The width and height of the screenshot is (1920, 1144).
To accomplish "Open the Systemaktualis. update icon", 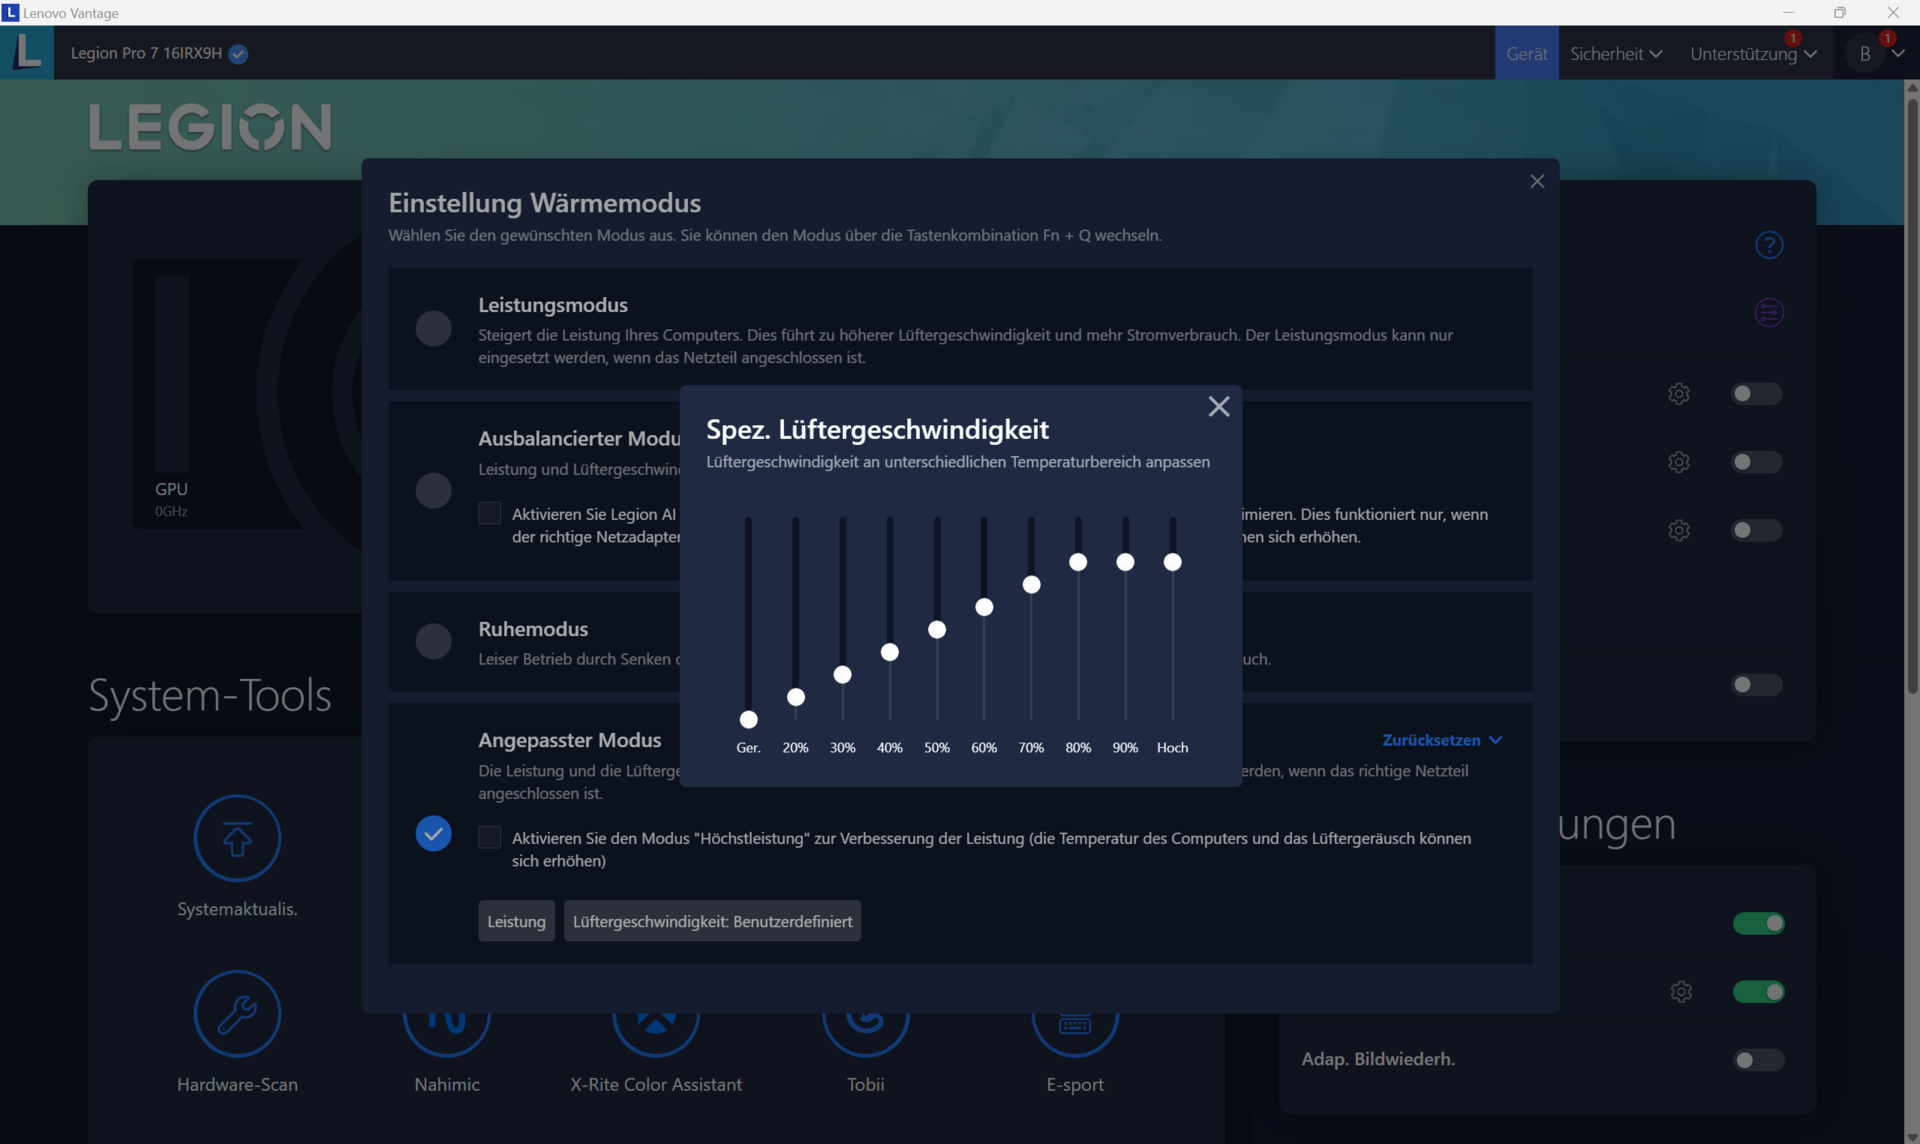I will 237,838.
